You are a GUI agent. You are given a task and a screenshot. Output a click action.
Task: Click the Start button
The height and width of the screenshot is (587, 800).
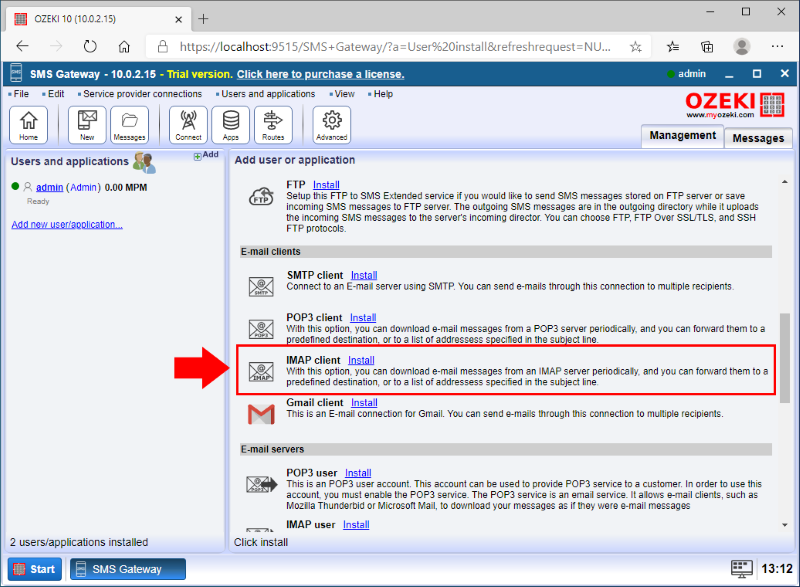click(x=35, y=569)
